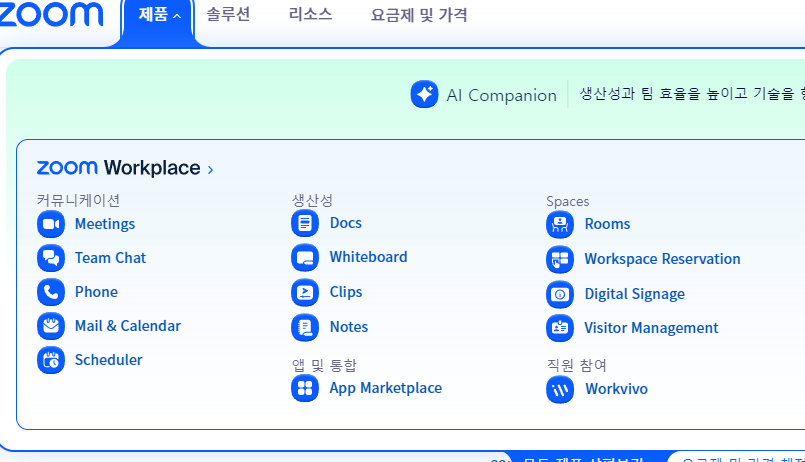Click the Zoom logo in the header
This screenshot has width=805, height=462.
point(50,14)
